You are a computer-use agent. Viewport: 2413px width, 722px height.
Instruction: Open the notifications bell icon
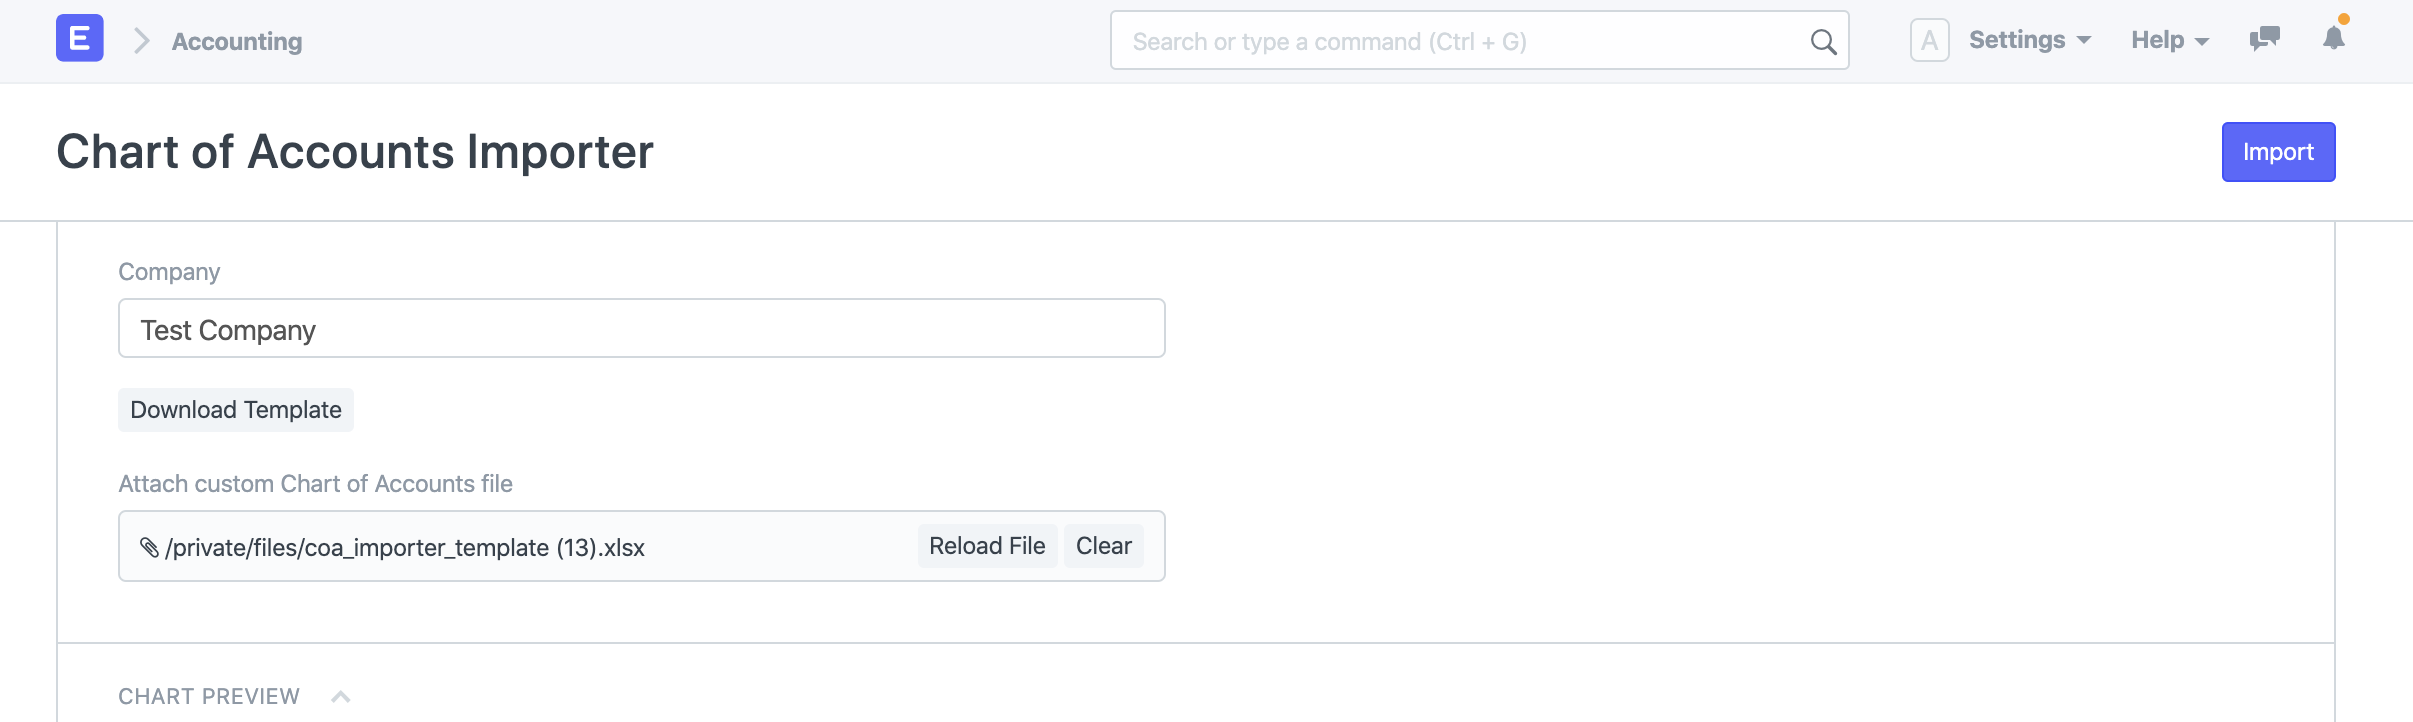(2333, 39)
